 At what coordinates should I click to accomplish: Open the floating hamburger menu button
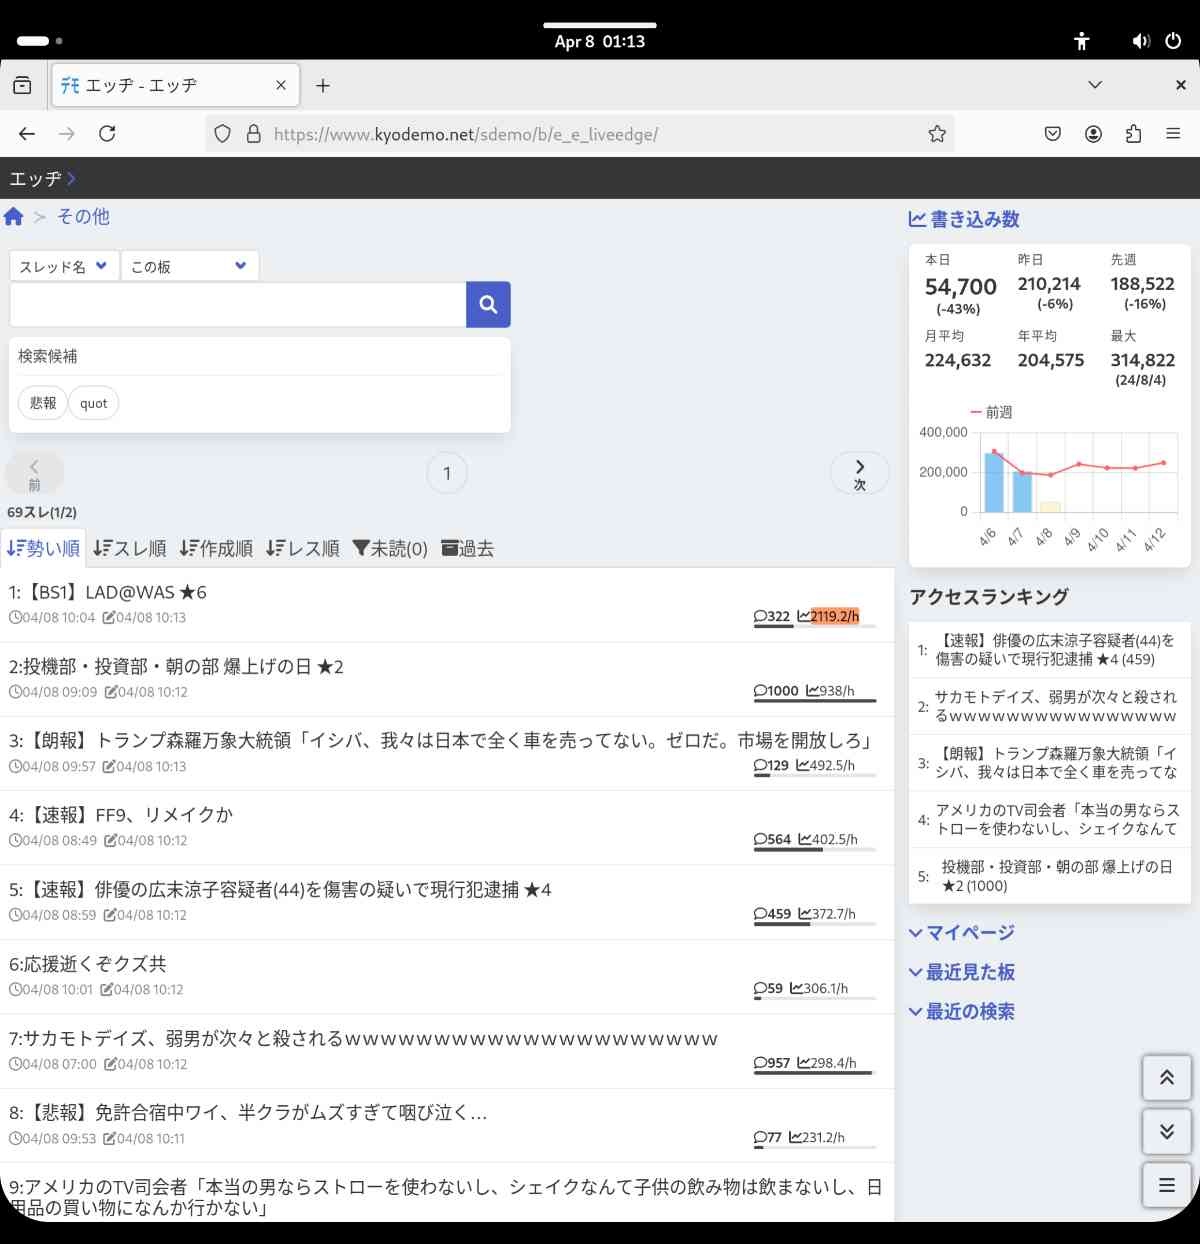click(x=1166, y=1186)
